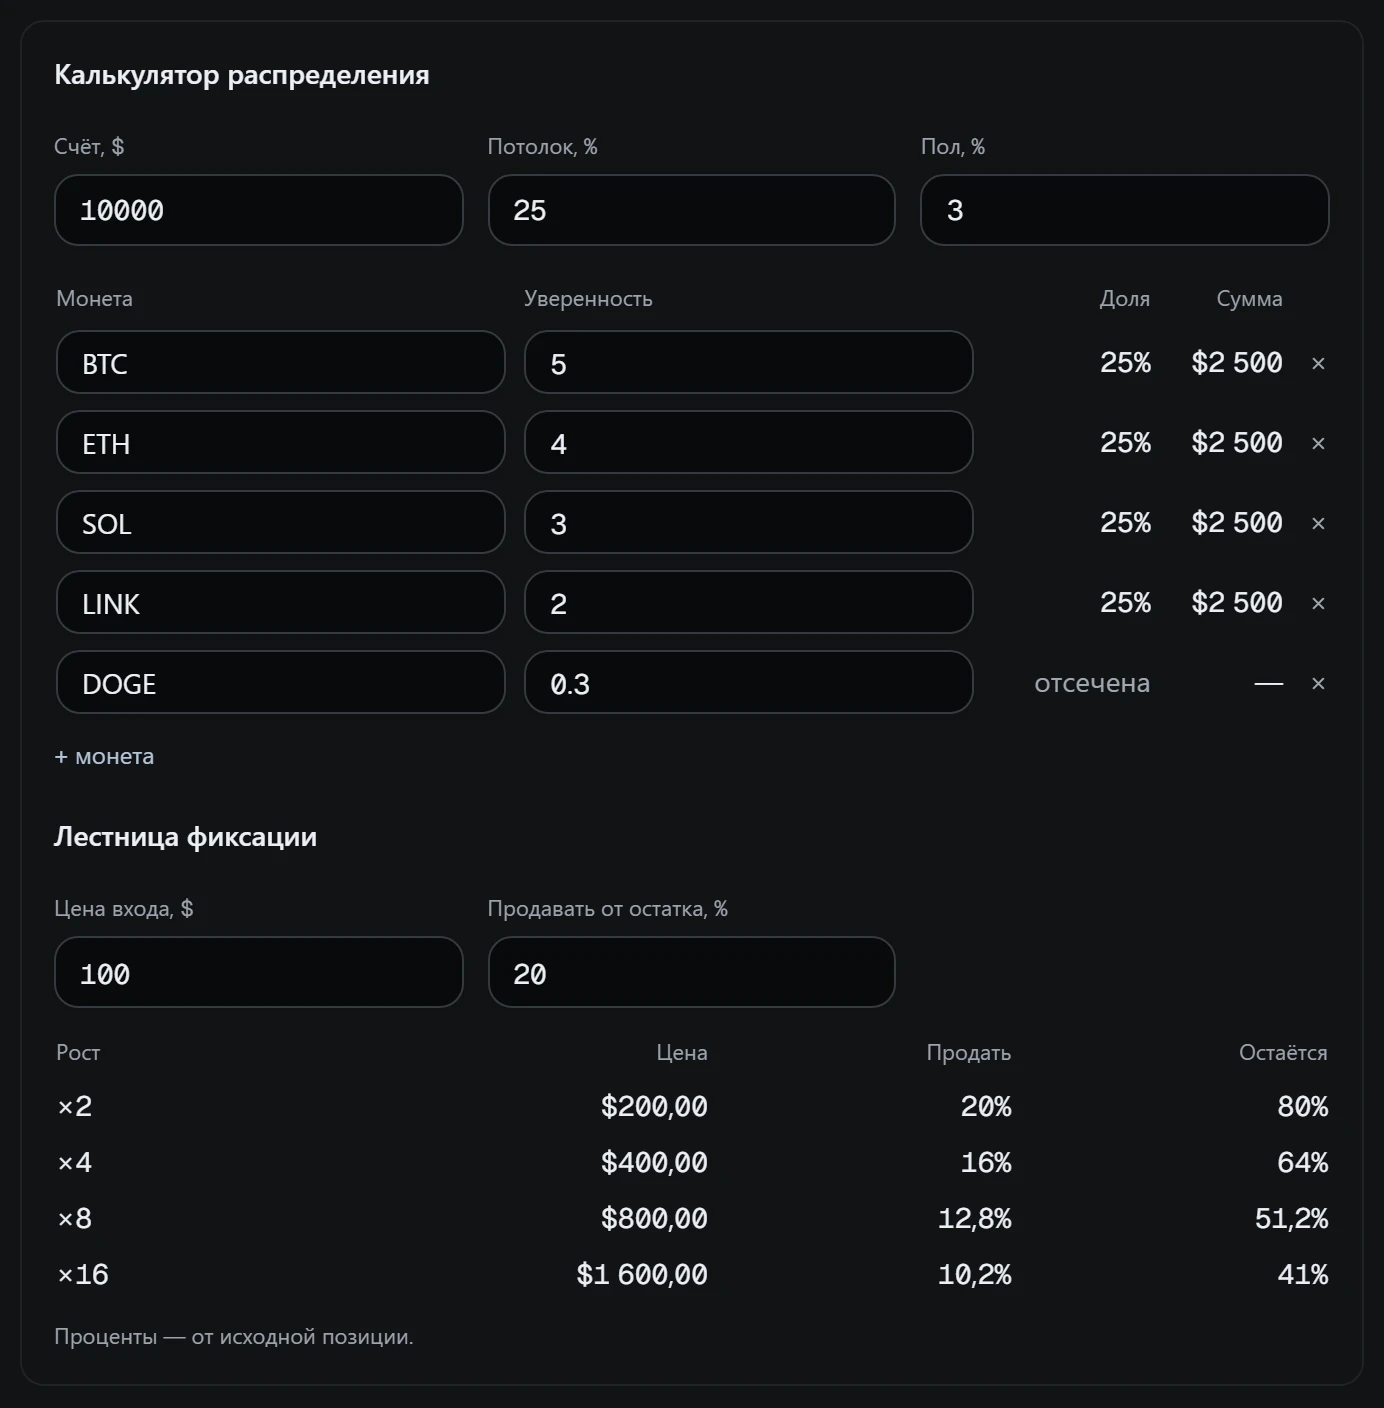Add a new coin via '+ монета'

(104, 757)
